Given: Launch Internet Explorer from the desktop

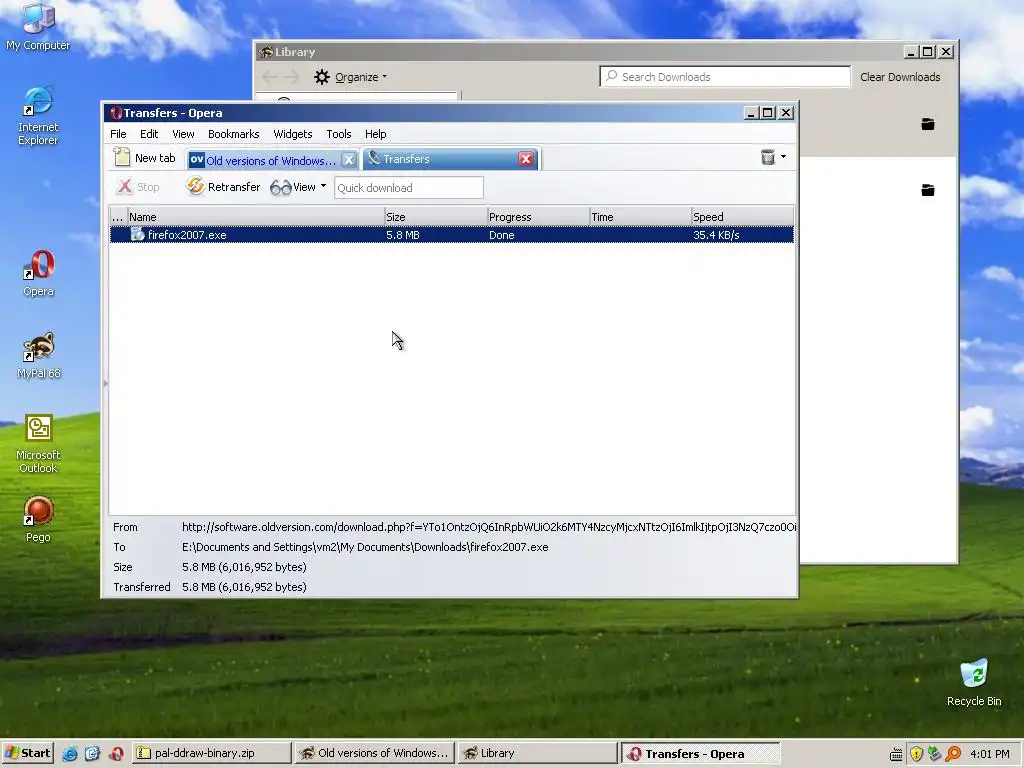Looking at the screenshot, I should click(38, 116).
